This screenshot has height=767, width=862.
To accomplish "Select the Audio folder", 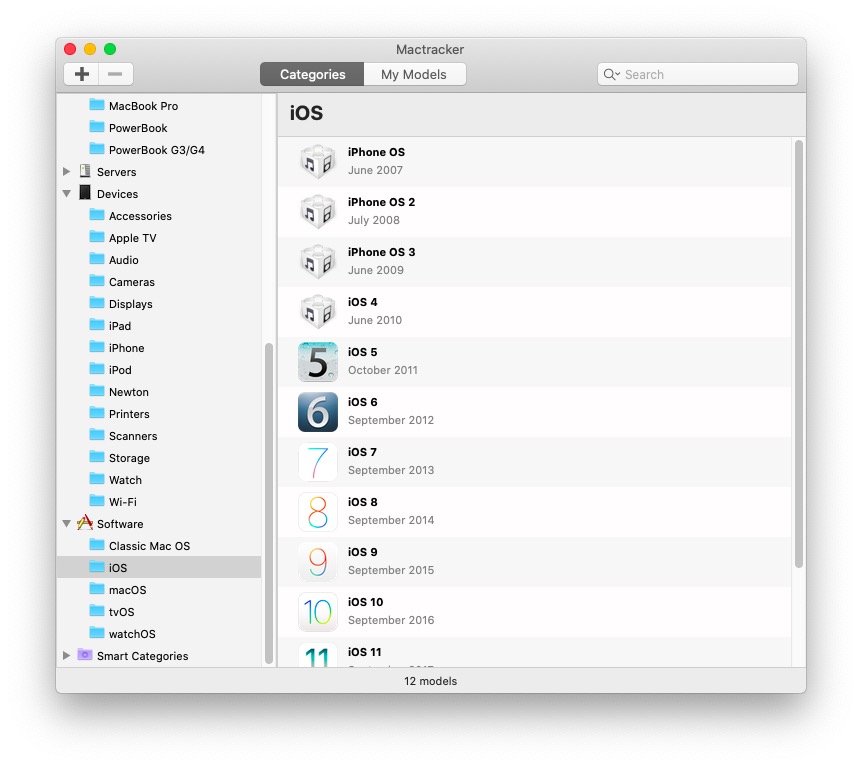I will coord(158,260).
